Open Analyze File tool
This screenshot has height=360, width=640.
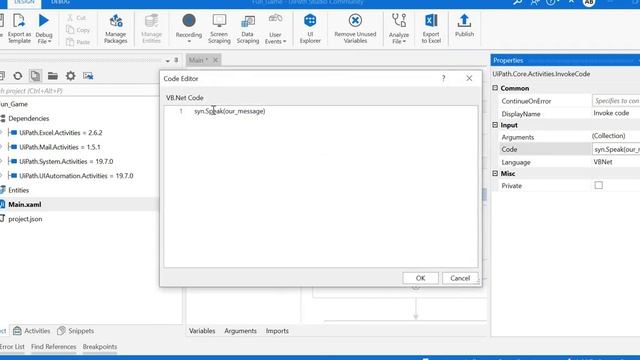point(399,28)
